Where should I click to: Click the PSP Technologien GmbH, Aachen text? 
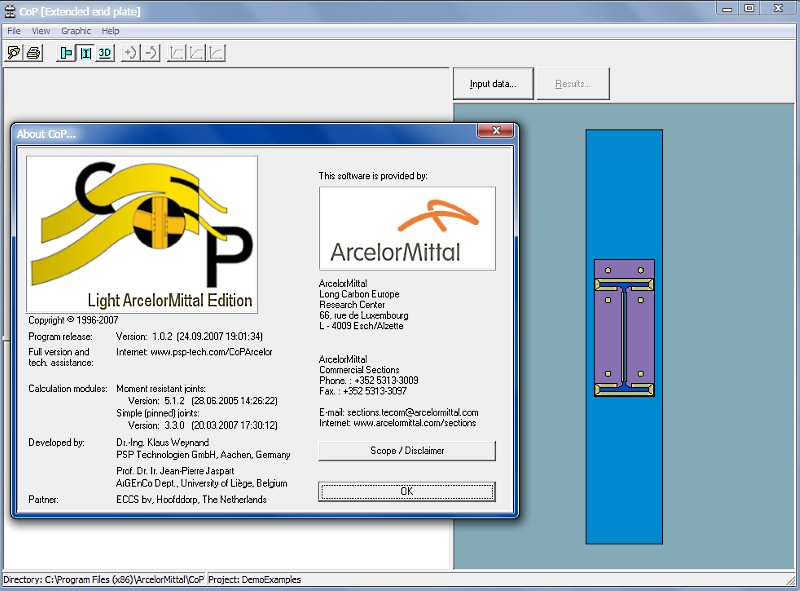(203, 454)
